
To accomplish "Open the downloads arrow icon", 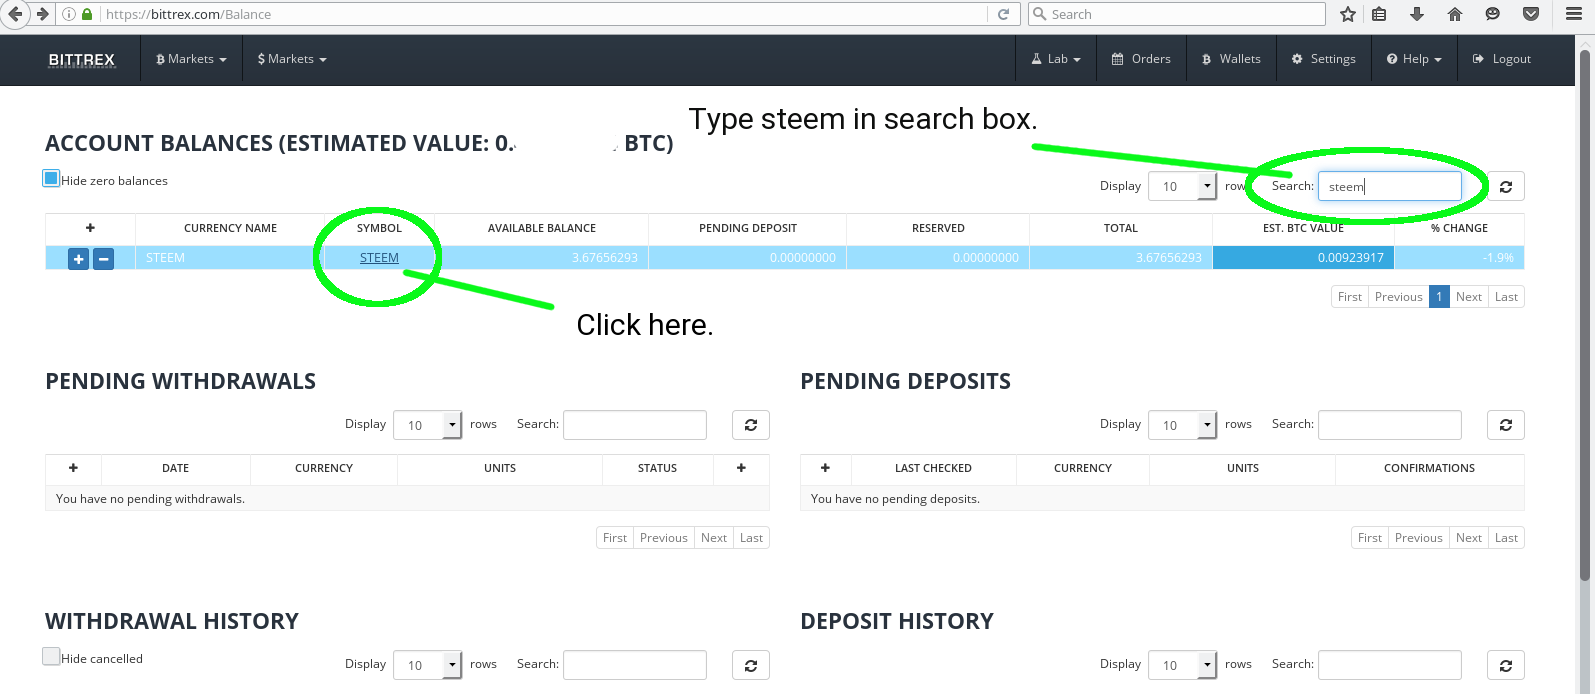I will (1417, 14).
